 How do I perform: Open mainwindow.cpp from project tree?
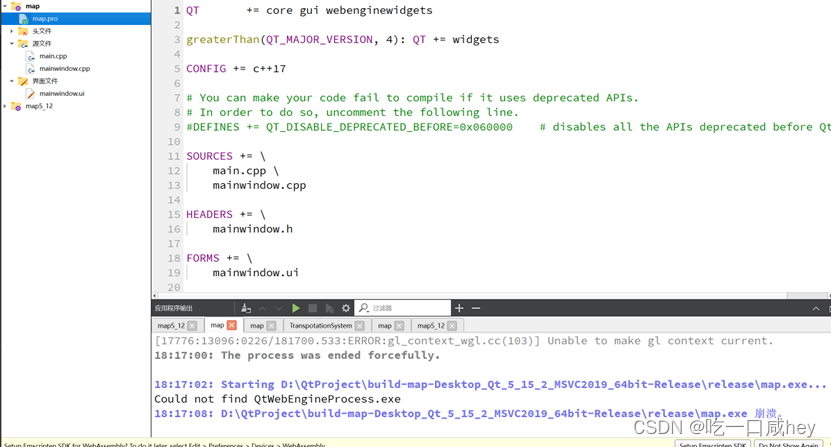tap(65, 68)
